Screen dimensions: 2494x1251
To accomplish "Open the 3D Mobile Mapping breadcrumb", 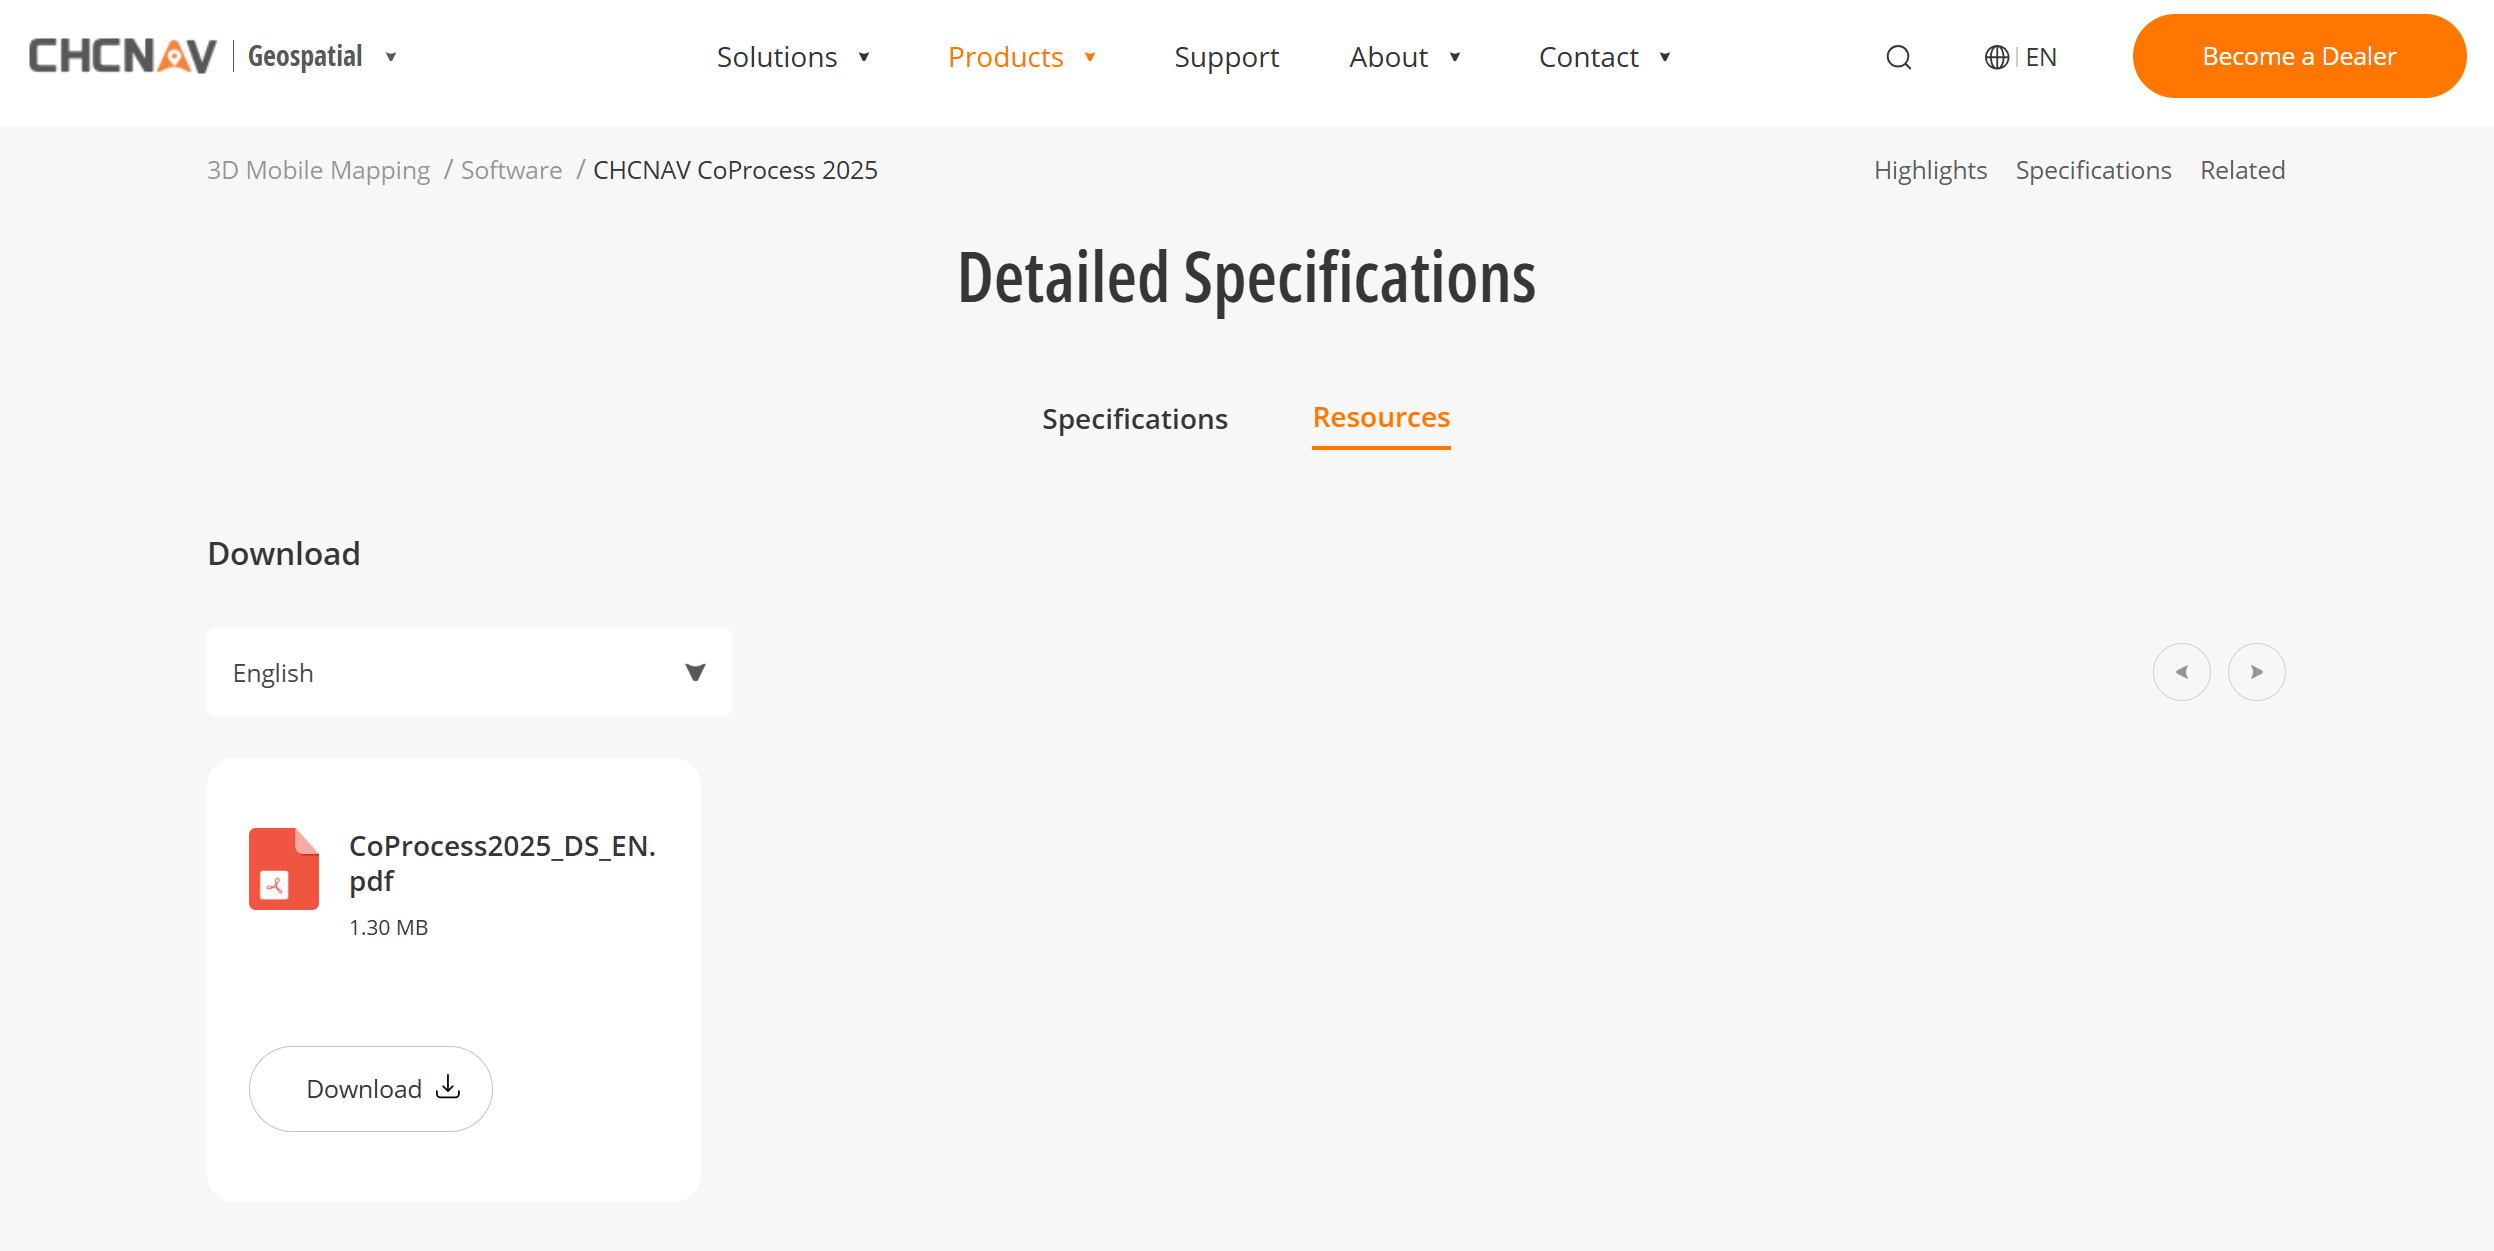I will click(x=318, y=170).
